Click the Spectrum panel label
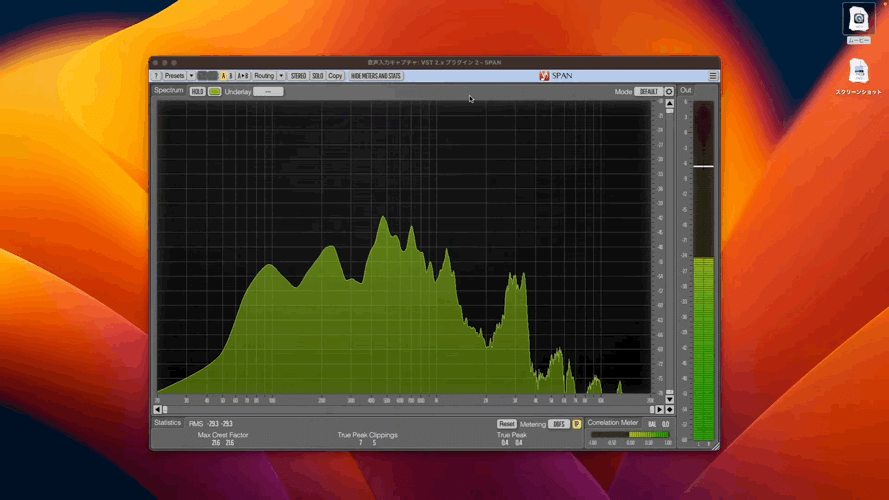Viewport: 889px width, 500px height. 169,91
